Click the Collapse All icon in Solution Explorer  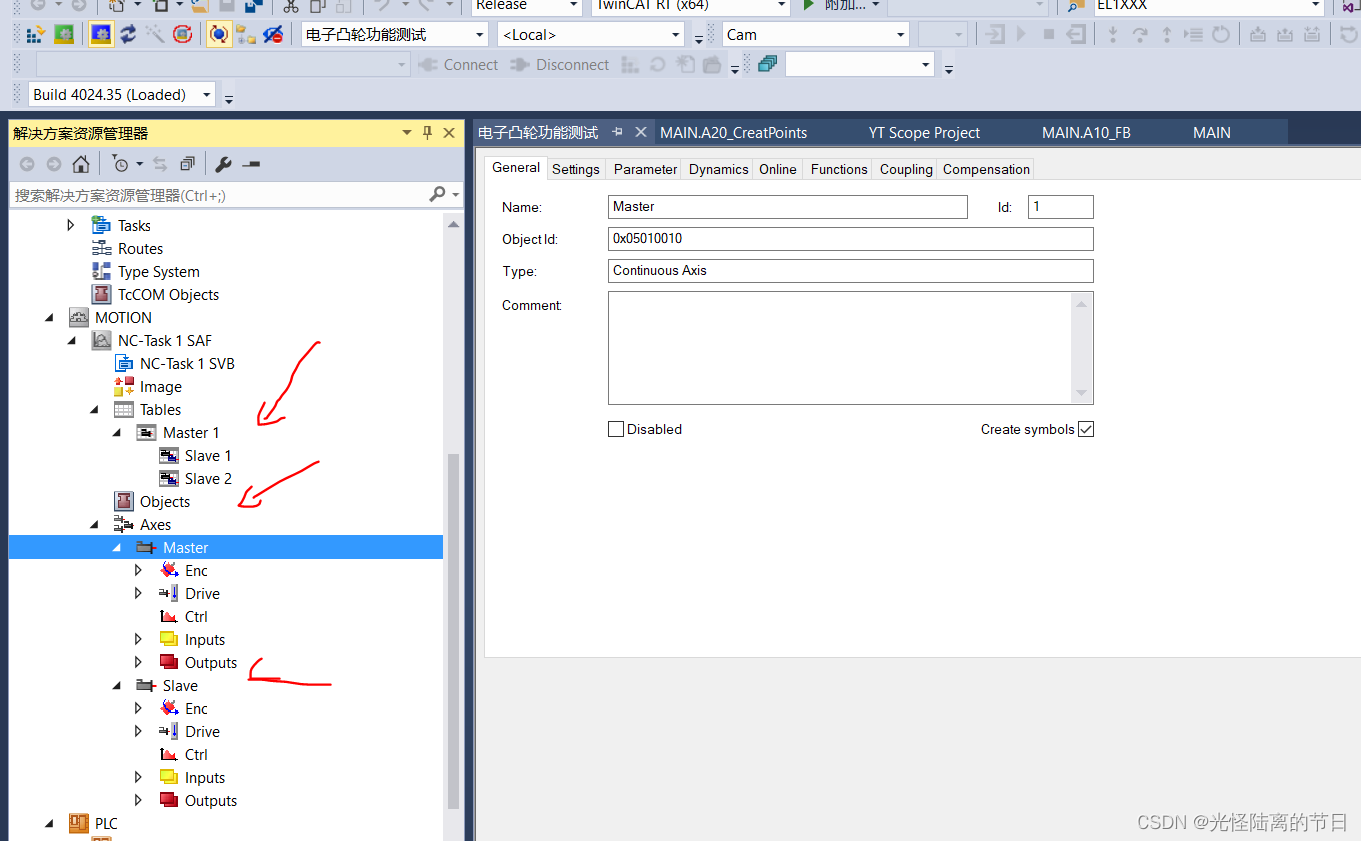pyautogui.click(x=187, y=164)
